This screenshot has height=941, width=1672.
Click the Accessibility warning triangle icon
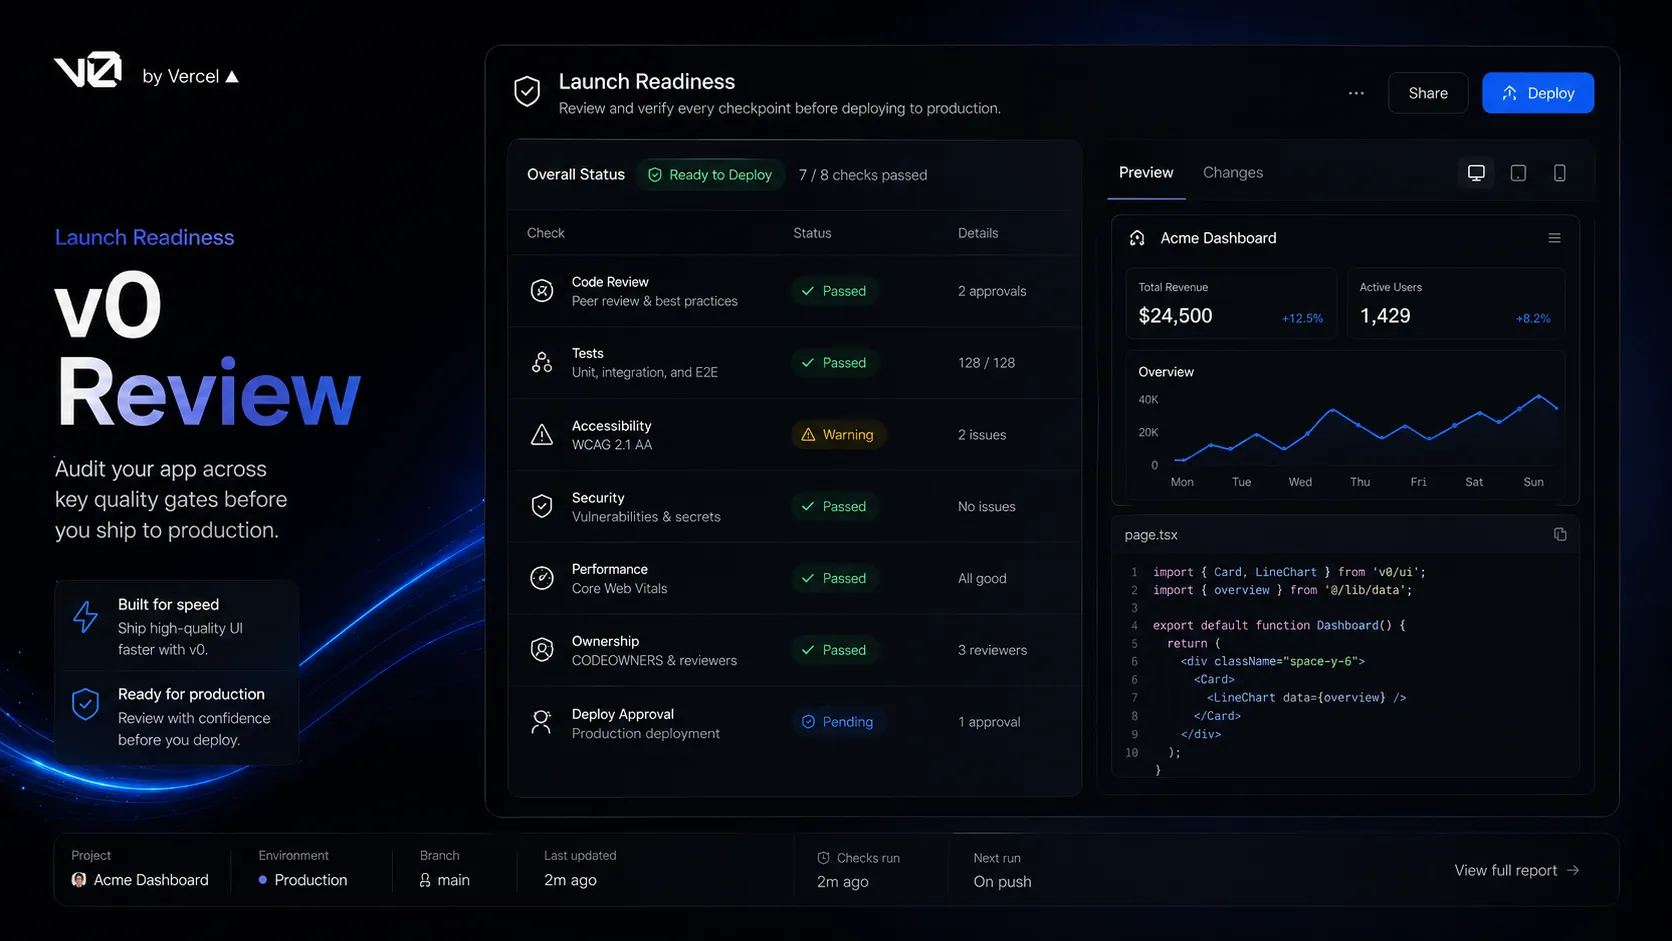pyautogui.click(x=542, y=435)
